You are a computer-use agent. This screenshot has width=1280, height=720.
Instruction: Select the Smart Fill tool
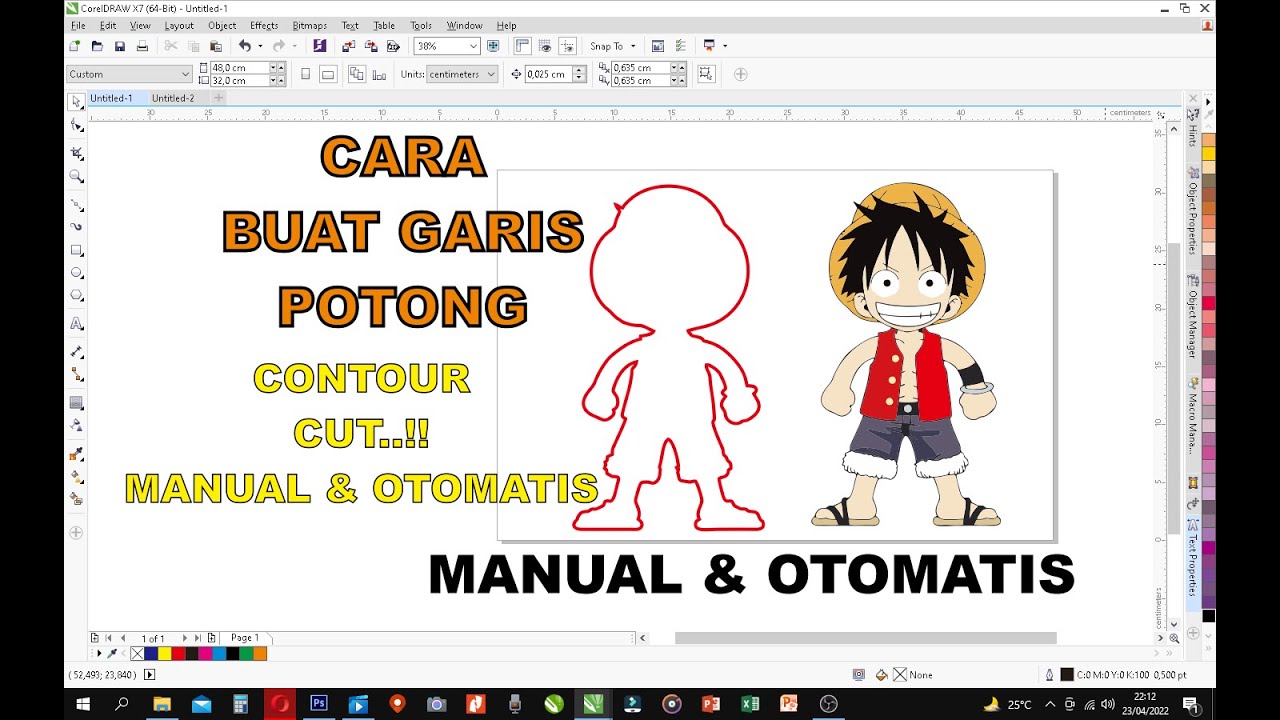point(77,500)
